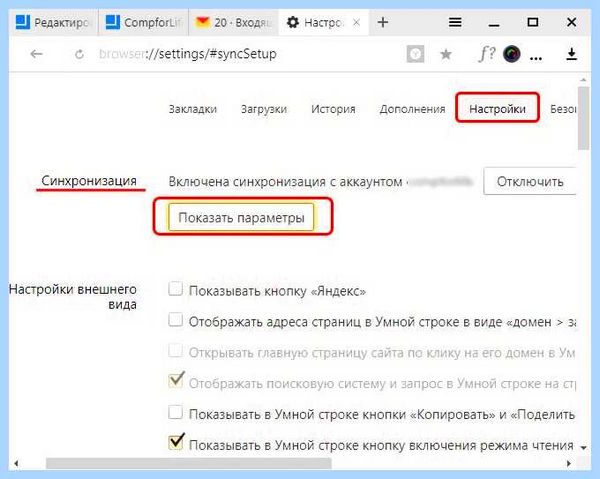This screenshot has width=600, height=479.
Task: Bookmark page with the star icon
Action: [446, 54]
